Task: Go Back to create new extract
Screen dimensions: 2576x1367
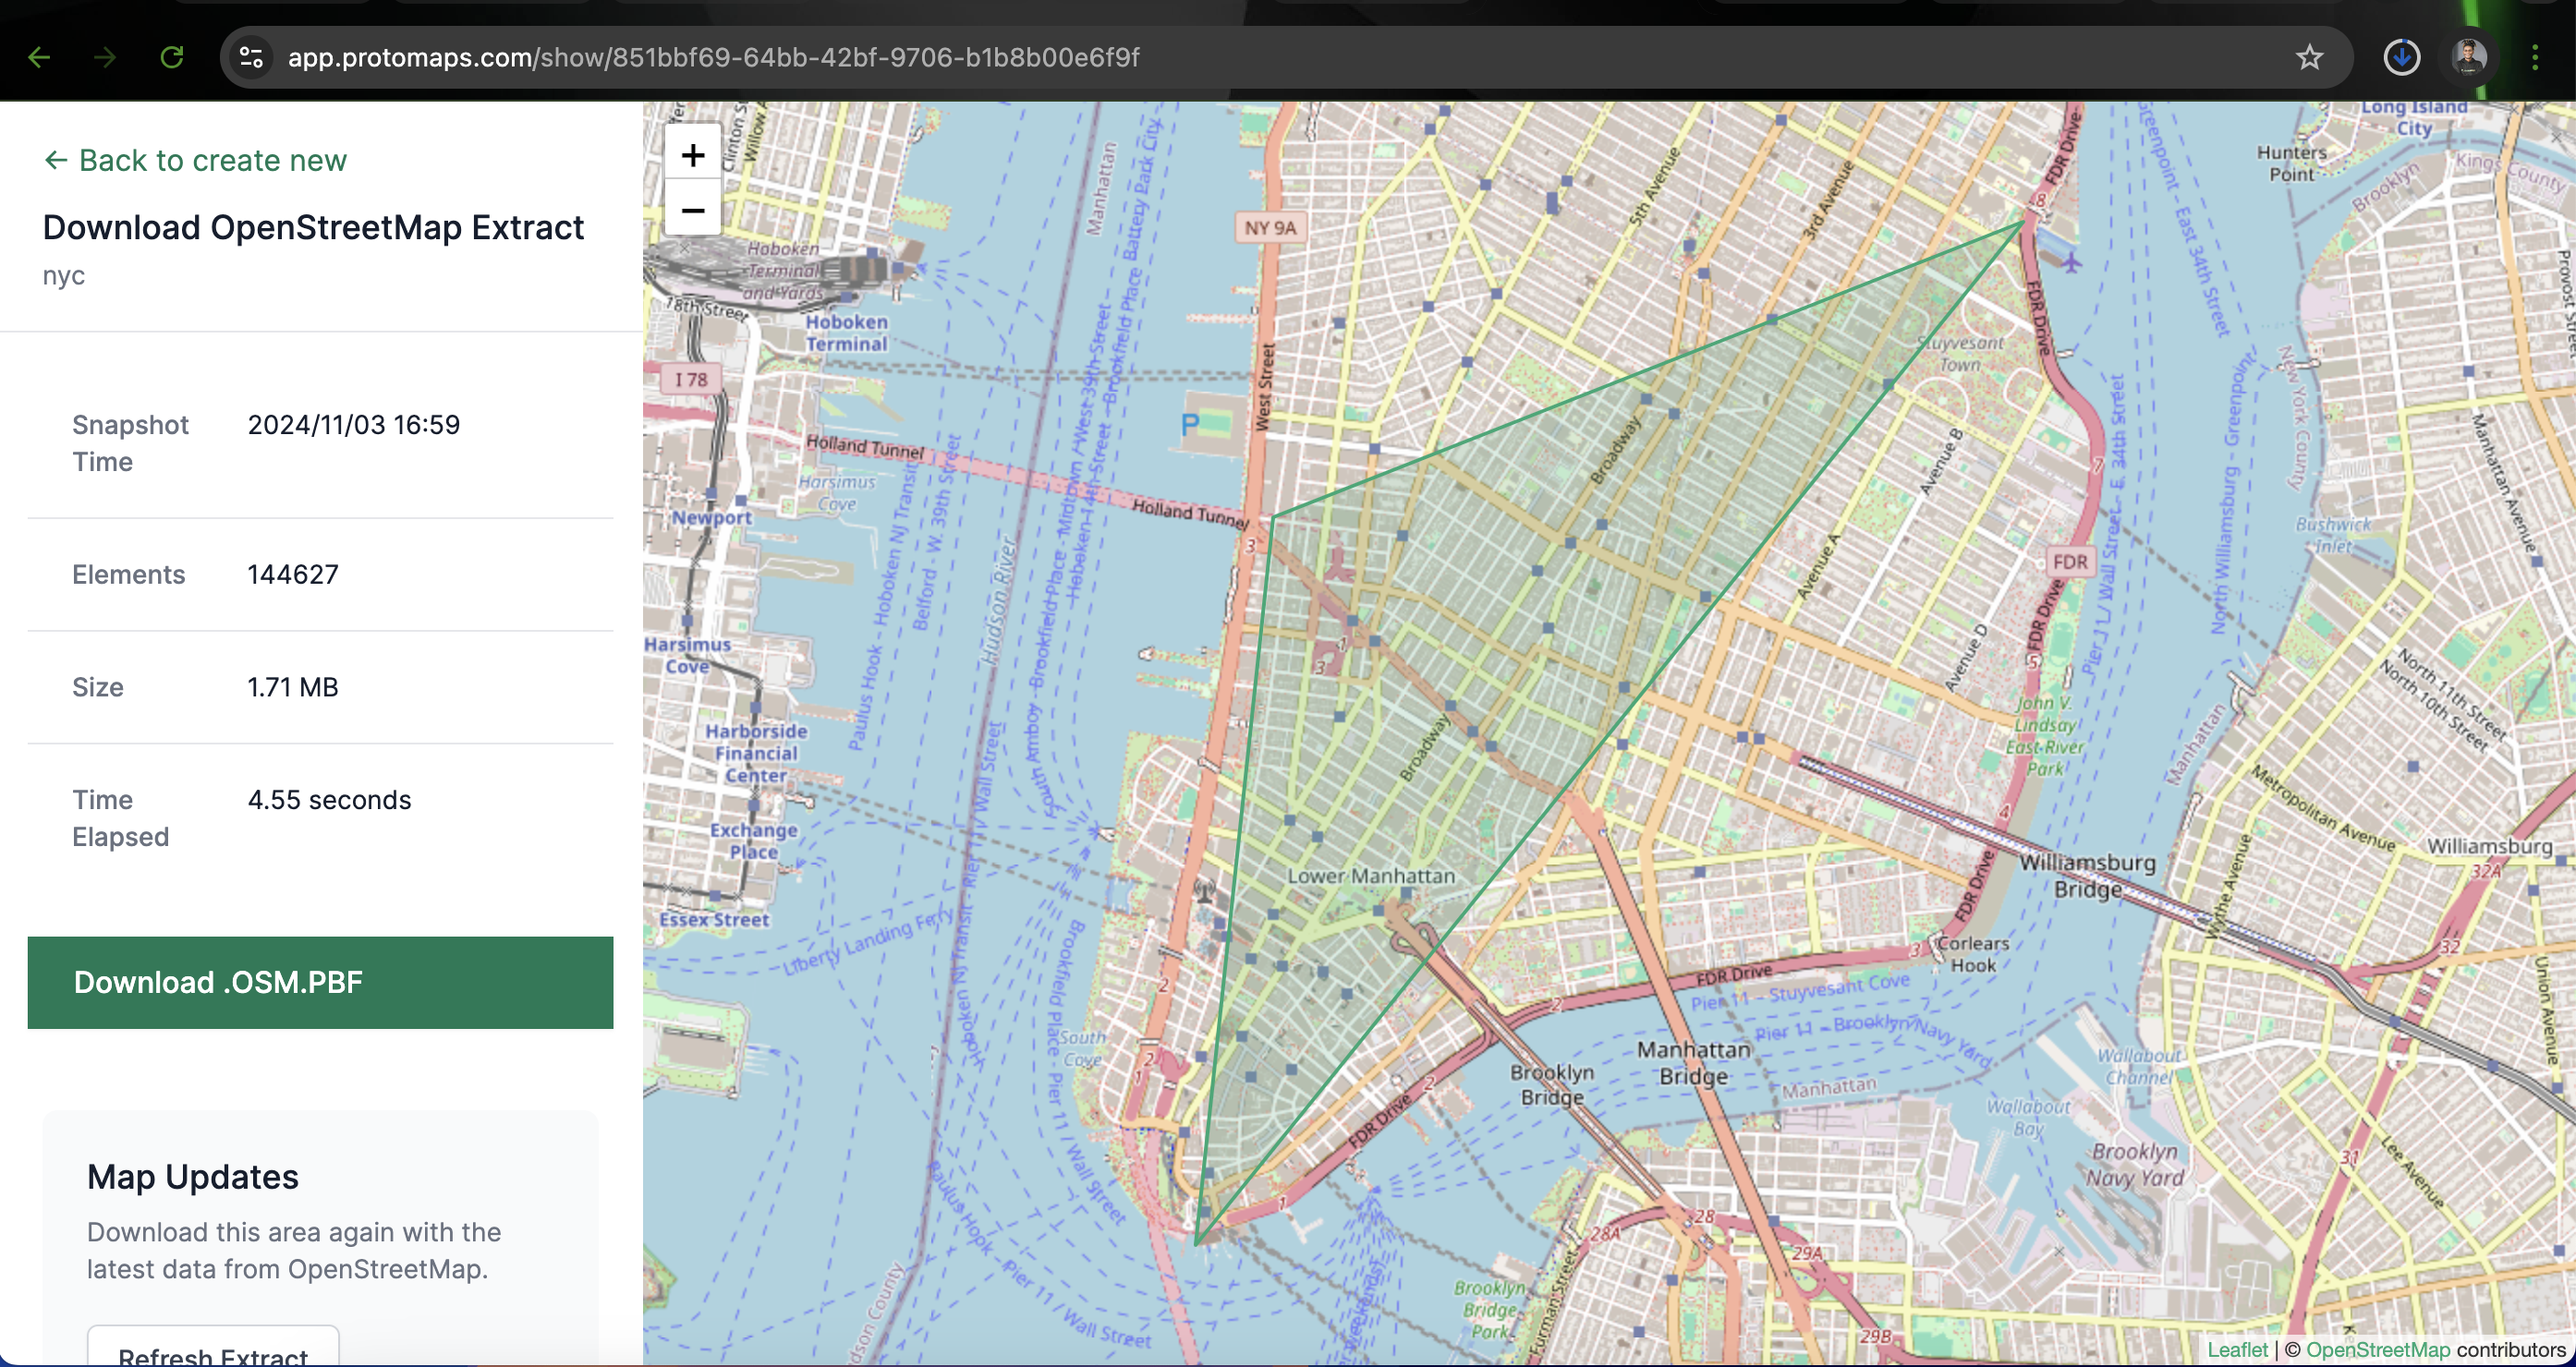Action: pos(195,160)
